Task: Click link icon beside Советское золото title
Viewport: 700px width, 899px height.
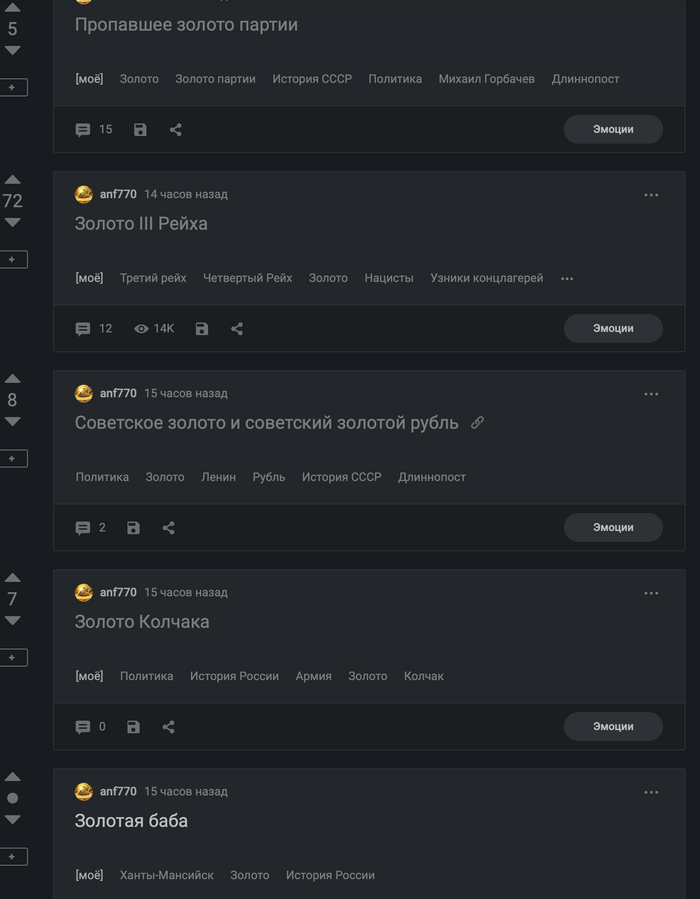Action: coord(477,423)
